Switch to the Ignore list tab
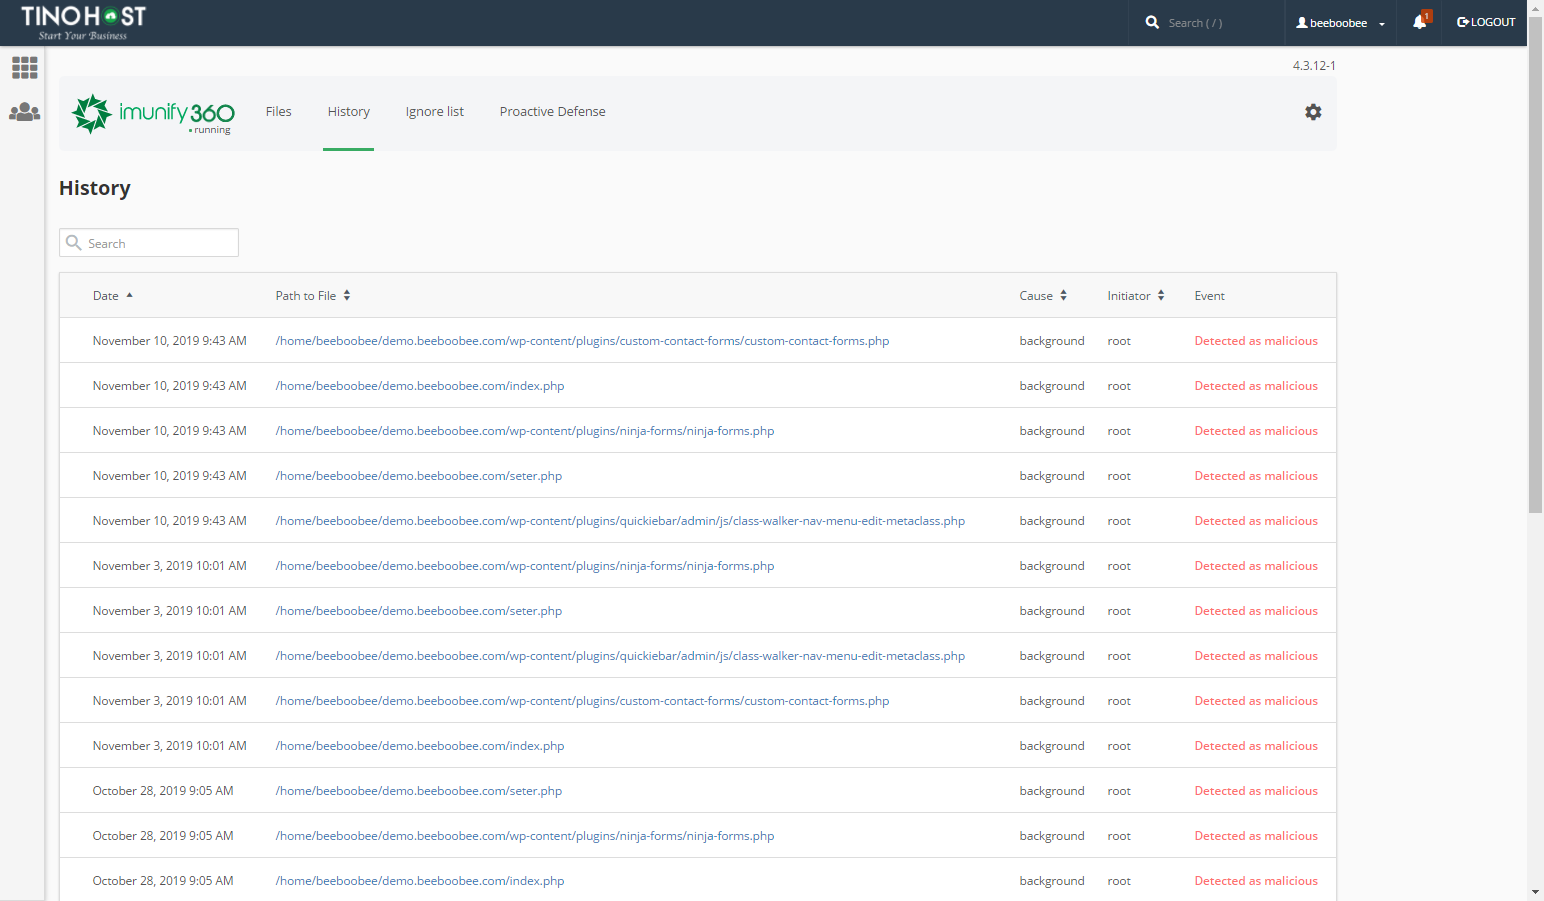 click(x=435, y=112)
